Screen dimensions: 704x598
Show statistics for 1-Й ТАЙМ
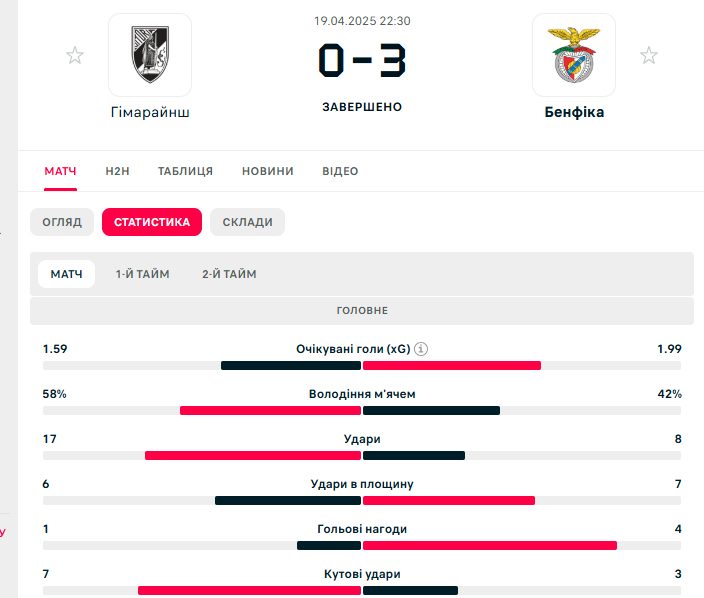[x=142, y=274]
